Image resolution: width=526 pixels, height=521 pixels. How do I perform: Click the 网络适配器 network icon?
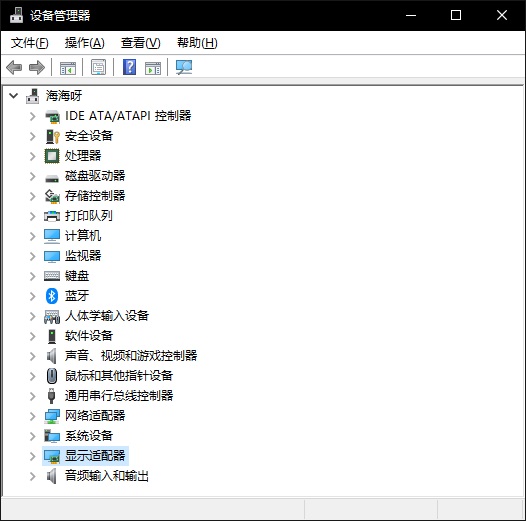[52, 416]
